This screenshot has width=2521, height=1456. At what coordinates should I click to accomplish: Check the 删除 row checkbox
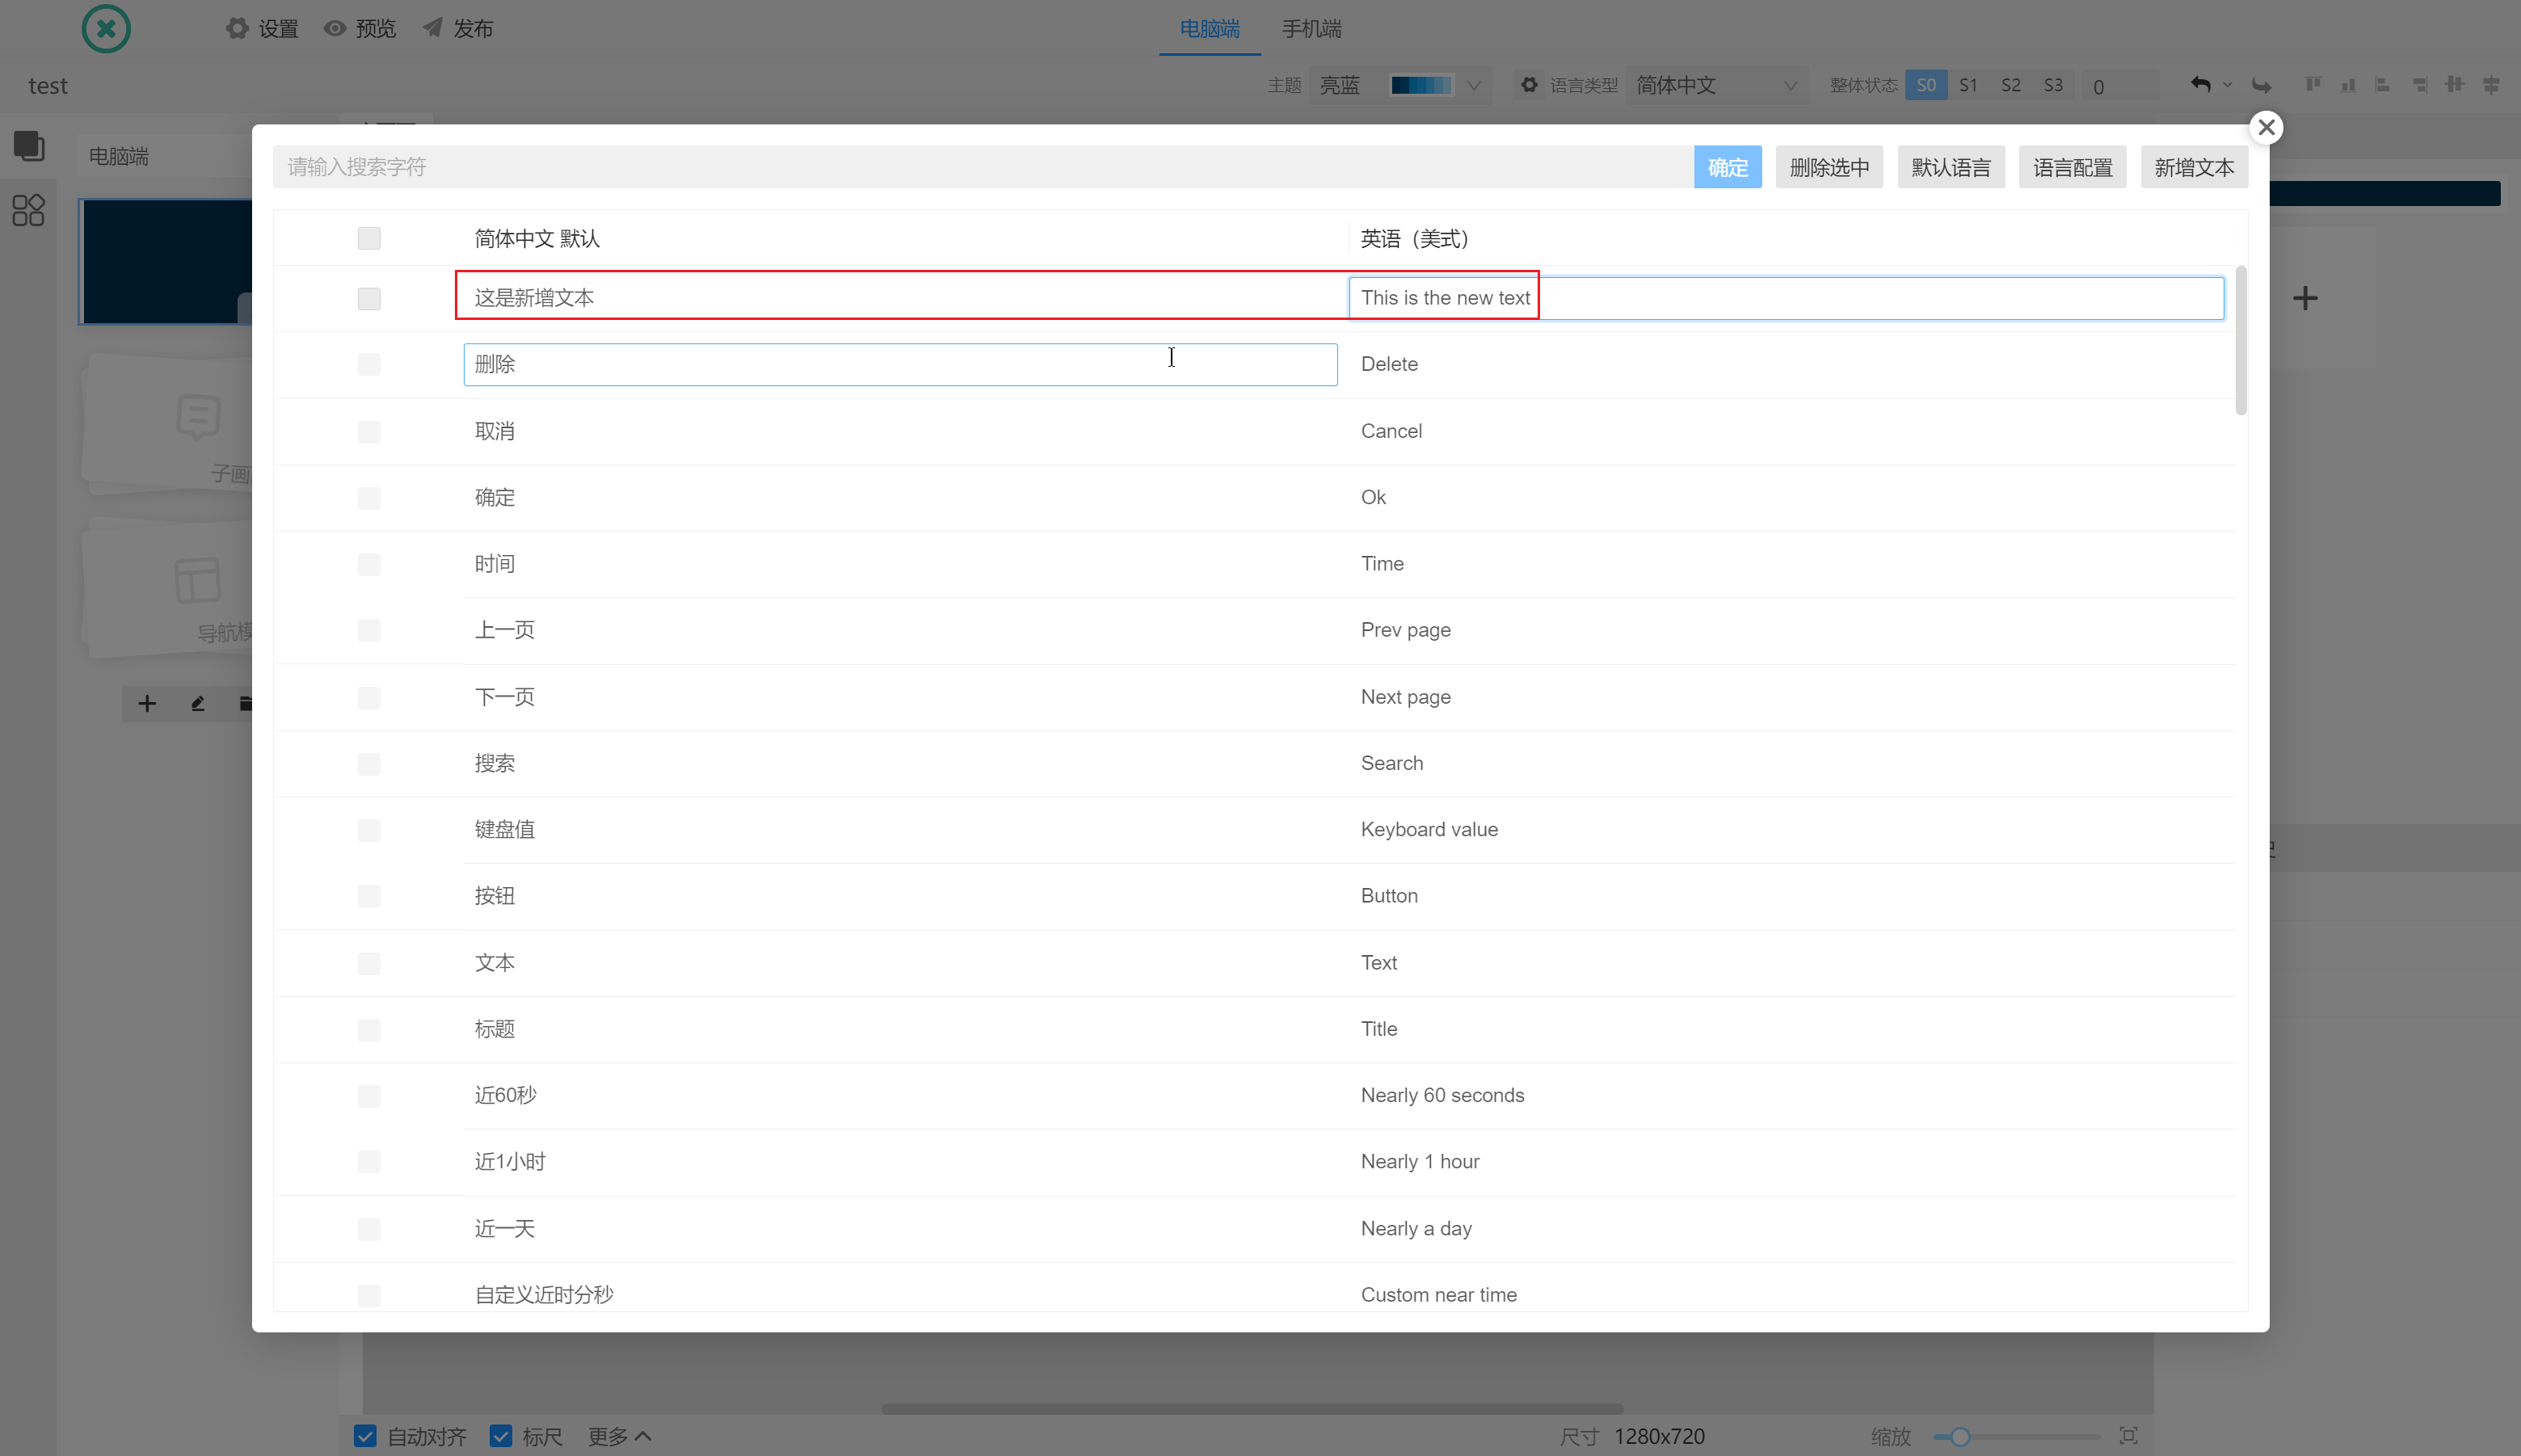click(x=369, y=364)
